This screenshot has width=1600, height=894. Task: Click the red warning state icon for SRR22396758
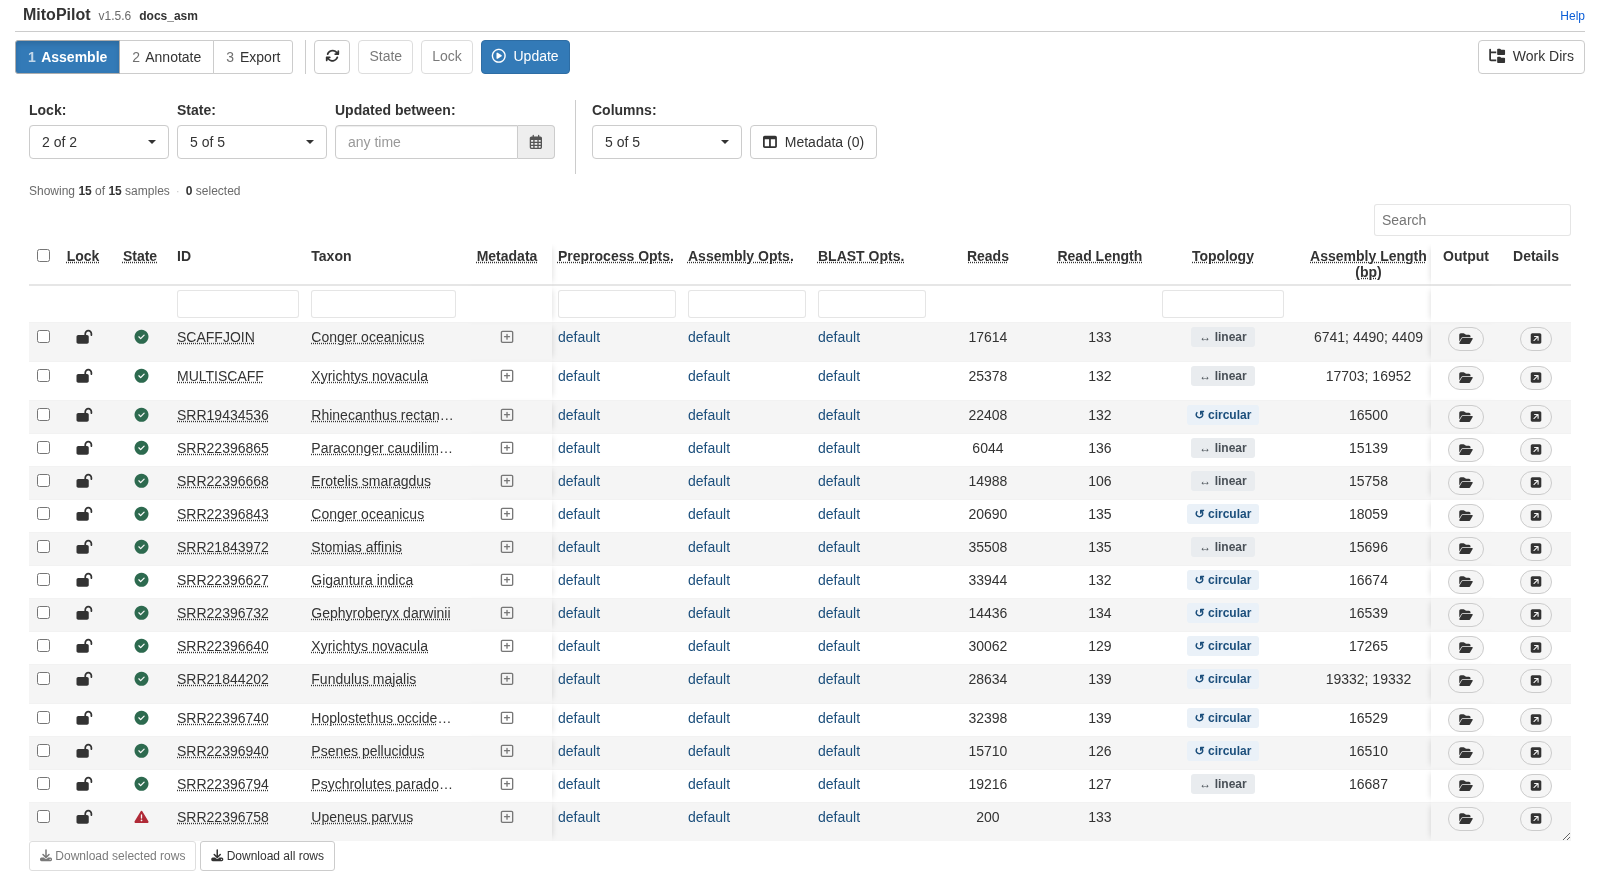(x=141, y=817)
